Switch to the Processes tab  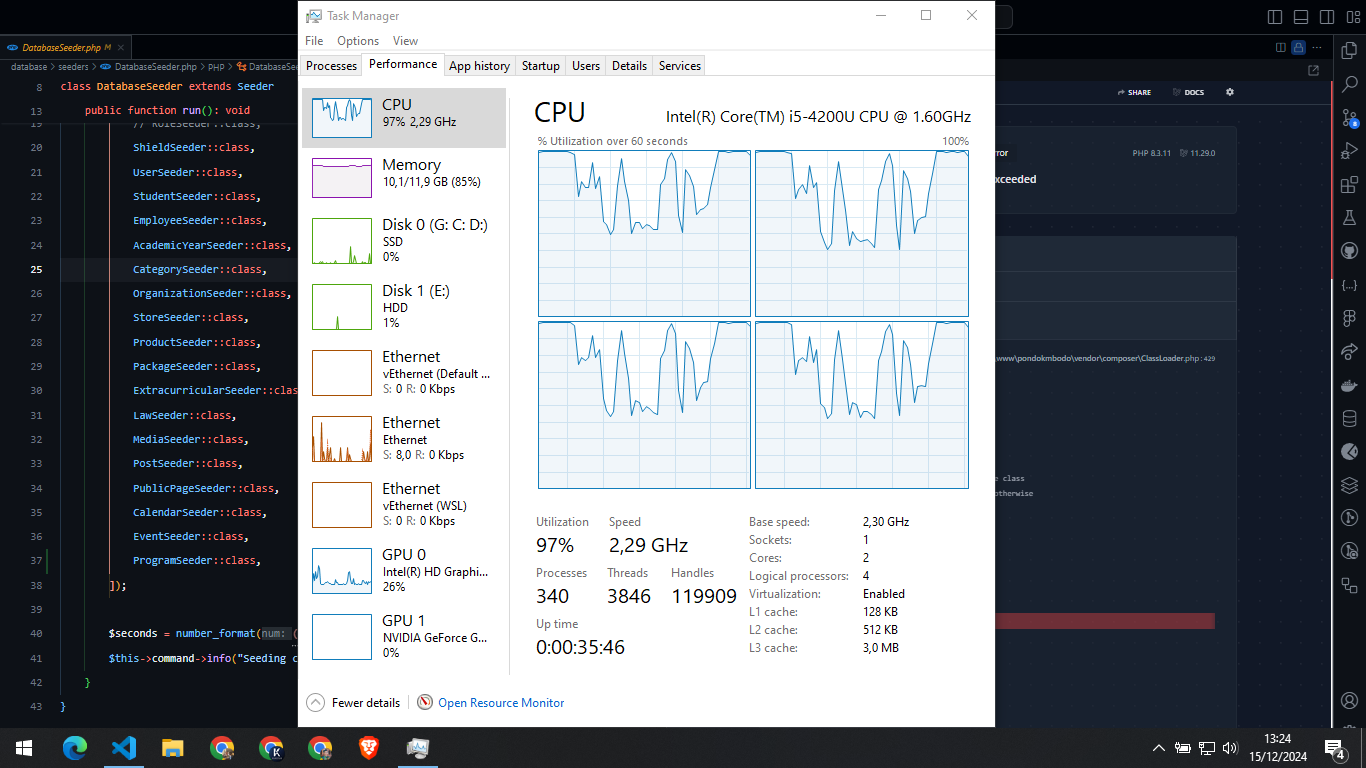click(331, 66)
